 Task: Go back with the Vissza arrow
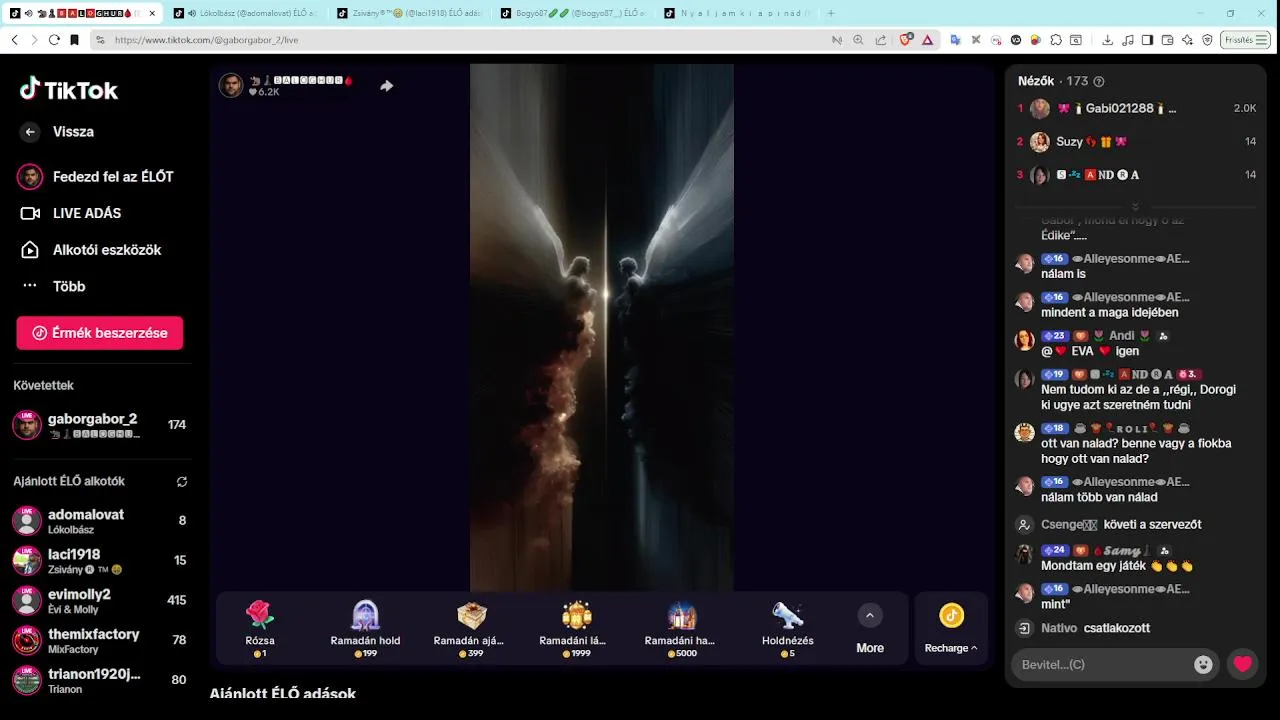[30, 132]
